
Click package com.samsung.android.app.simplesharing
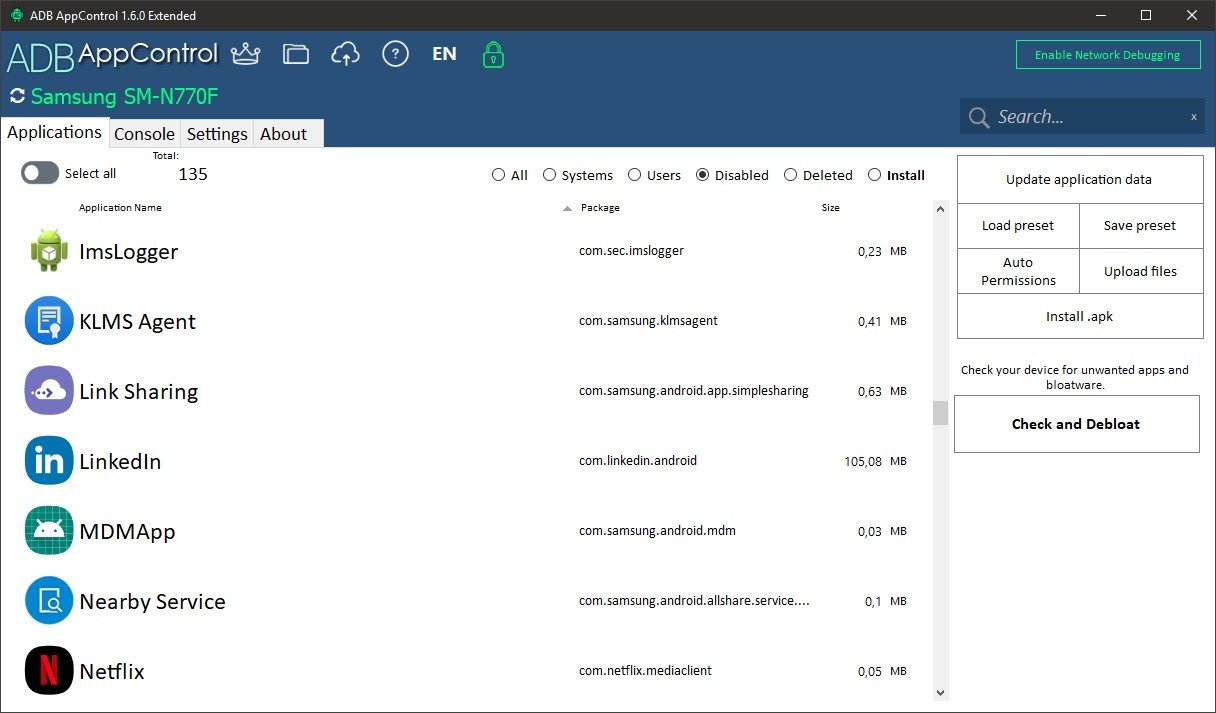[693, 391]
